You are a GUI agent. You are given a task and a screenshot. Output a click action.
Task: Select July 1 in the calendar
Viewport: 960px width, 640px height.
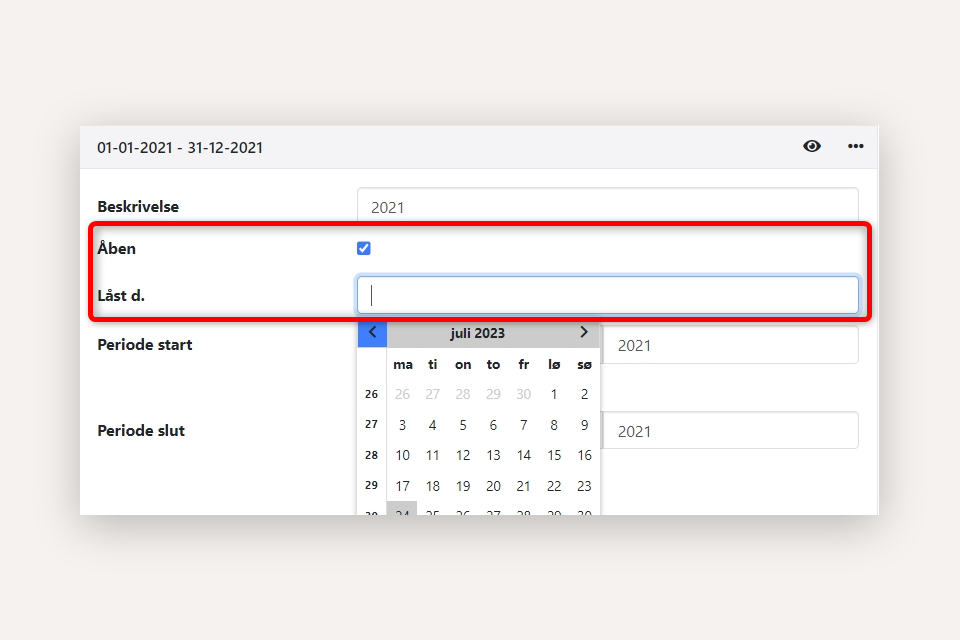tap(554, 395)
